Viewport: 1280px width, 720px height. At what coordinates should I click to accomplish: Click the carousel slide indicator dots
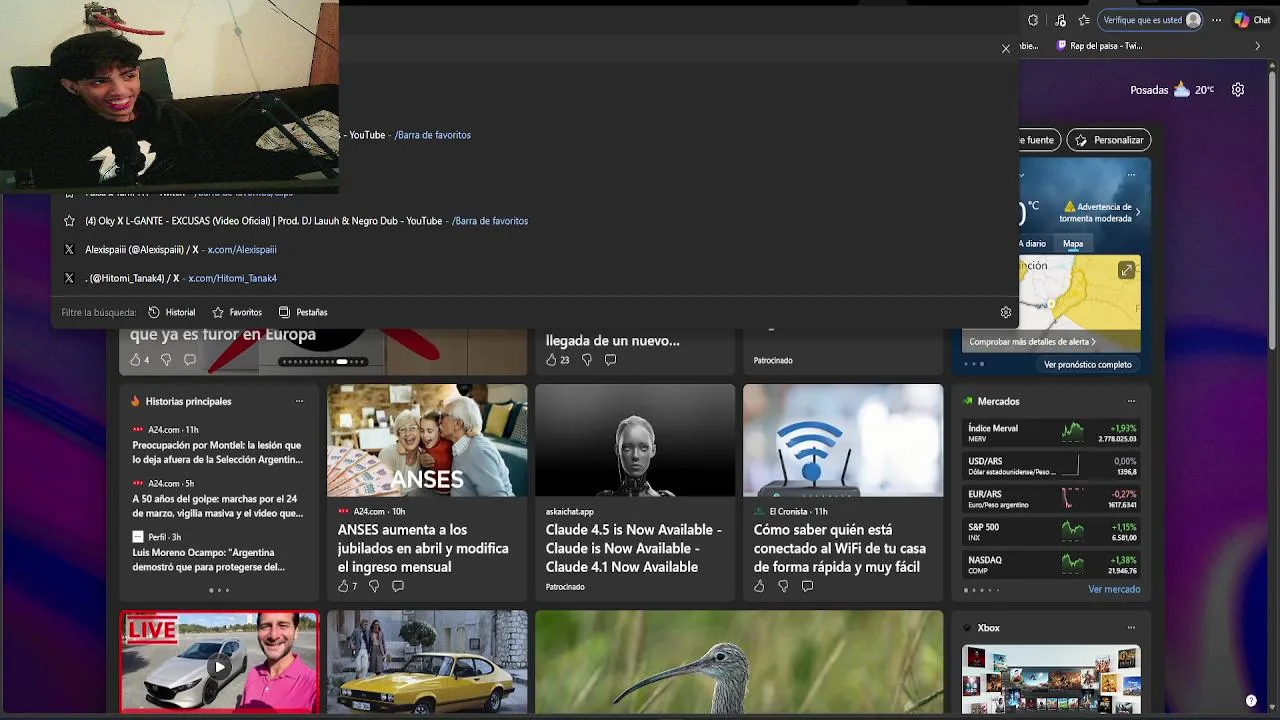pyautogui.click(x=323, y=362)
